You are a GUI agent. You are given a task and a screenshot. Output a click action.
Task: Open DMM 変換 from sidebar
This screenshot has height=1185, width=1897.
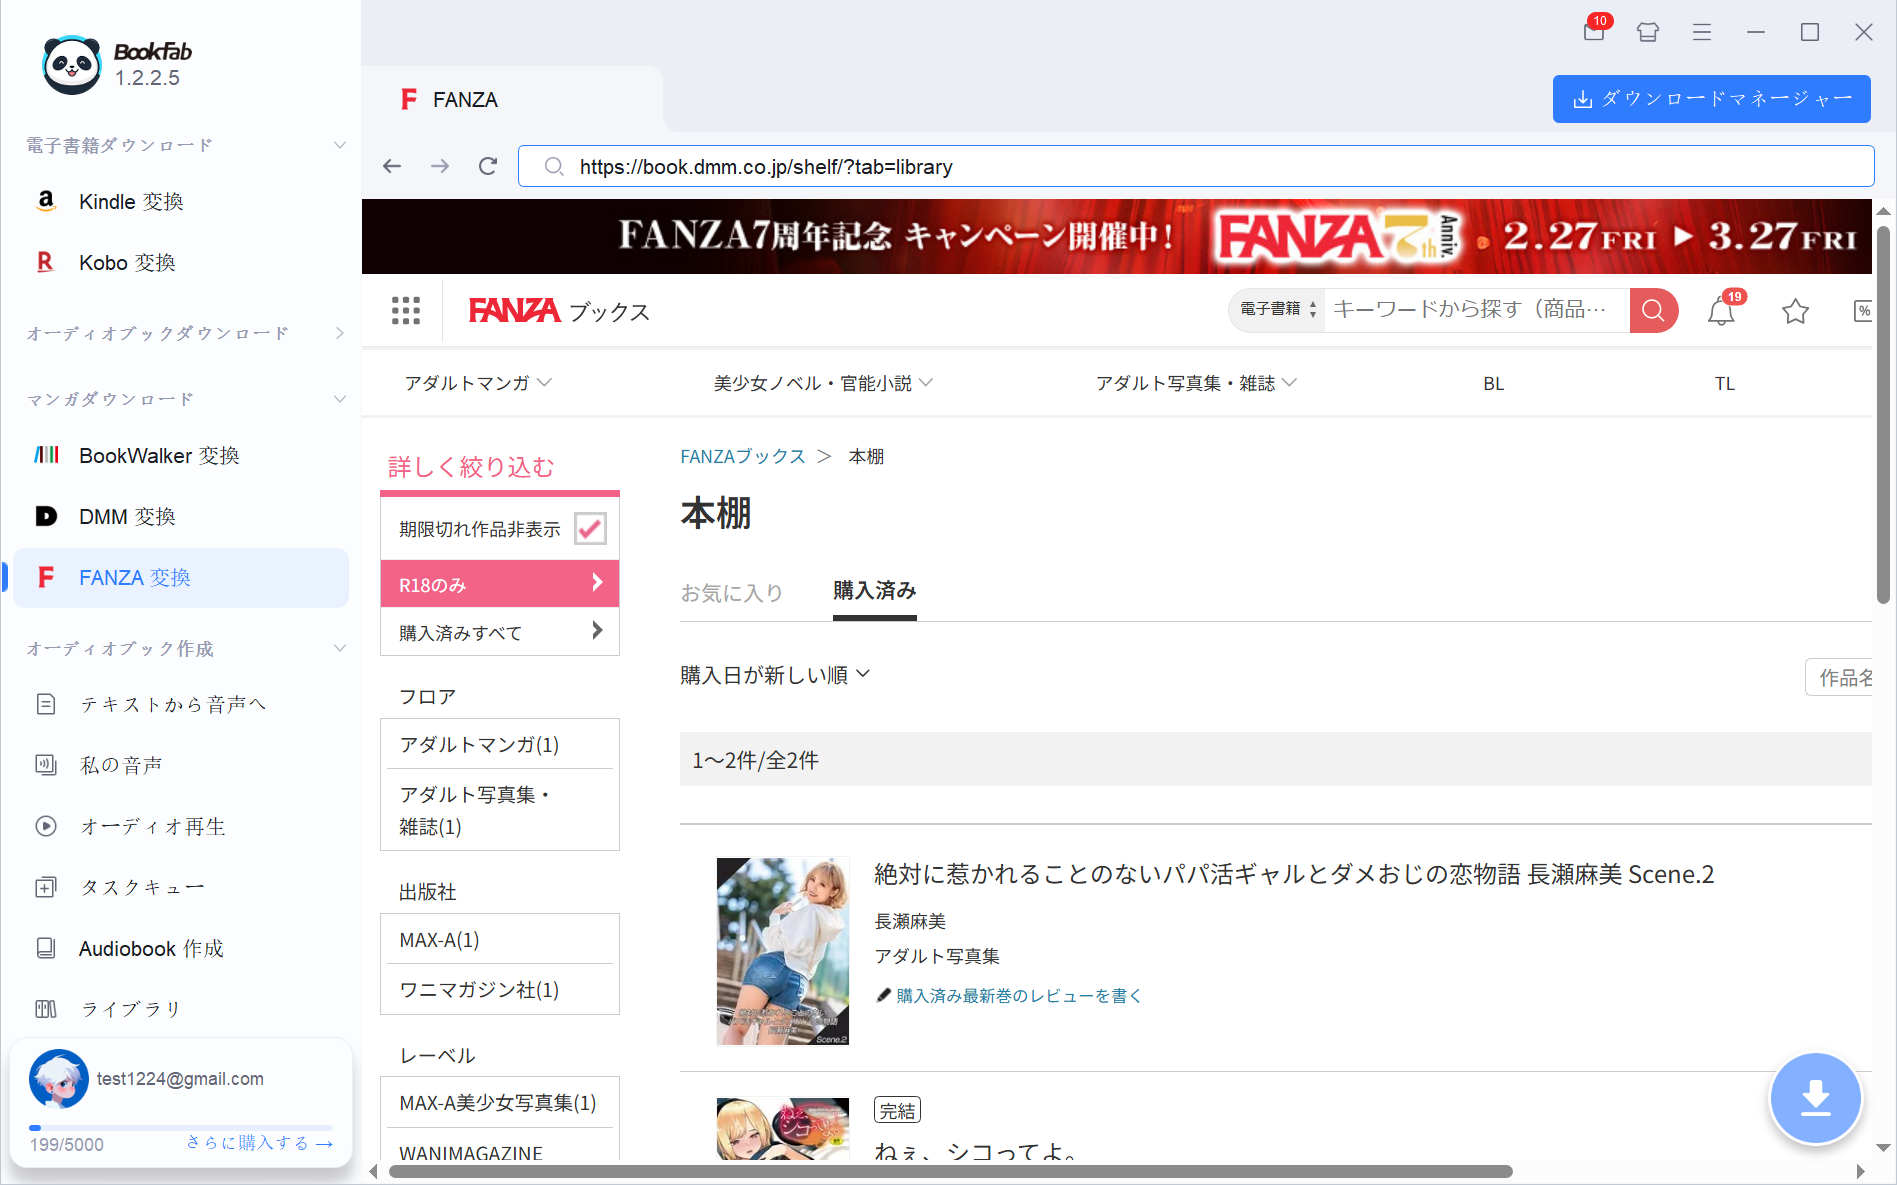point(126,516)
